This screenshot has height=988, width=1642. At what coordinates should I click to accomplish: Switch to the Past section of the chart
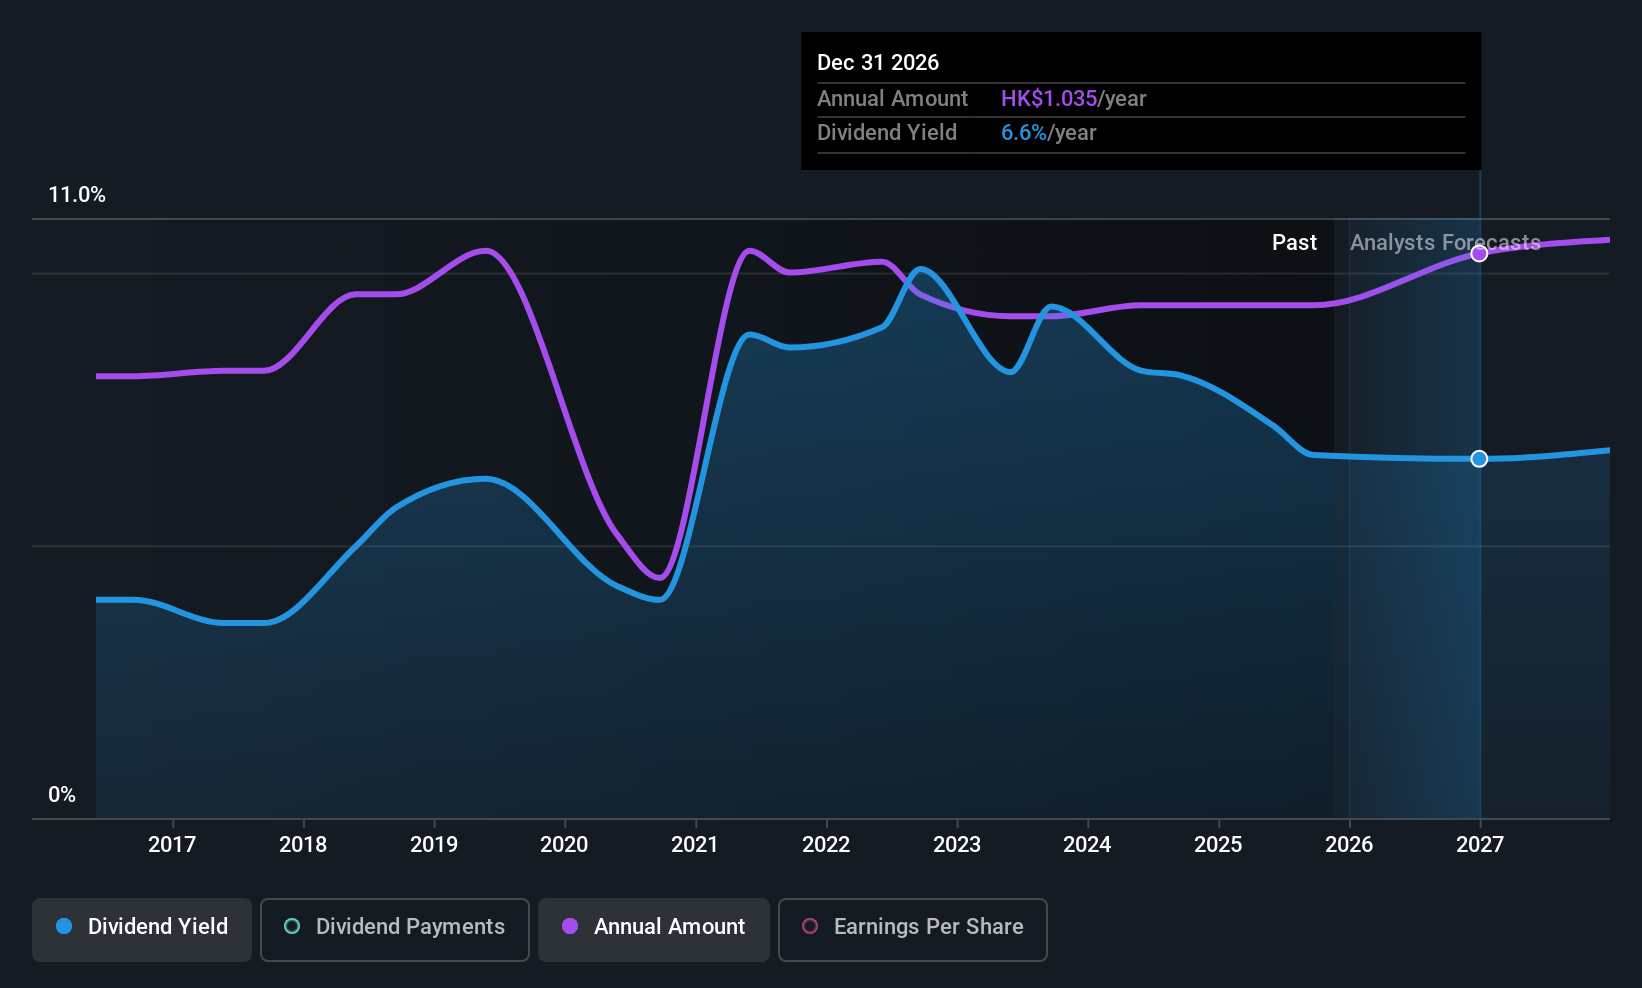tap(1294, 242)
